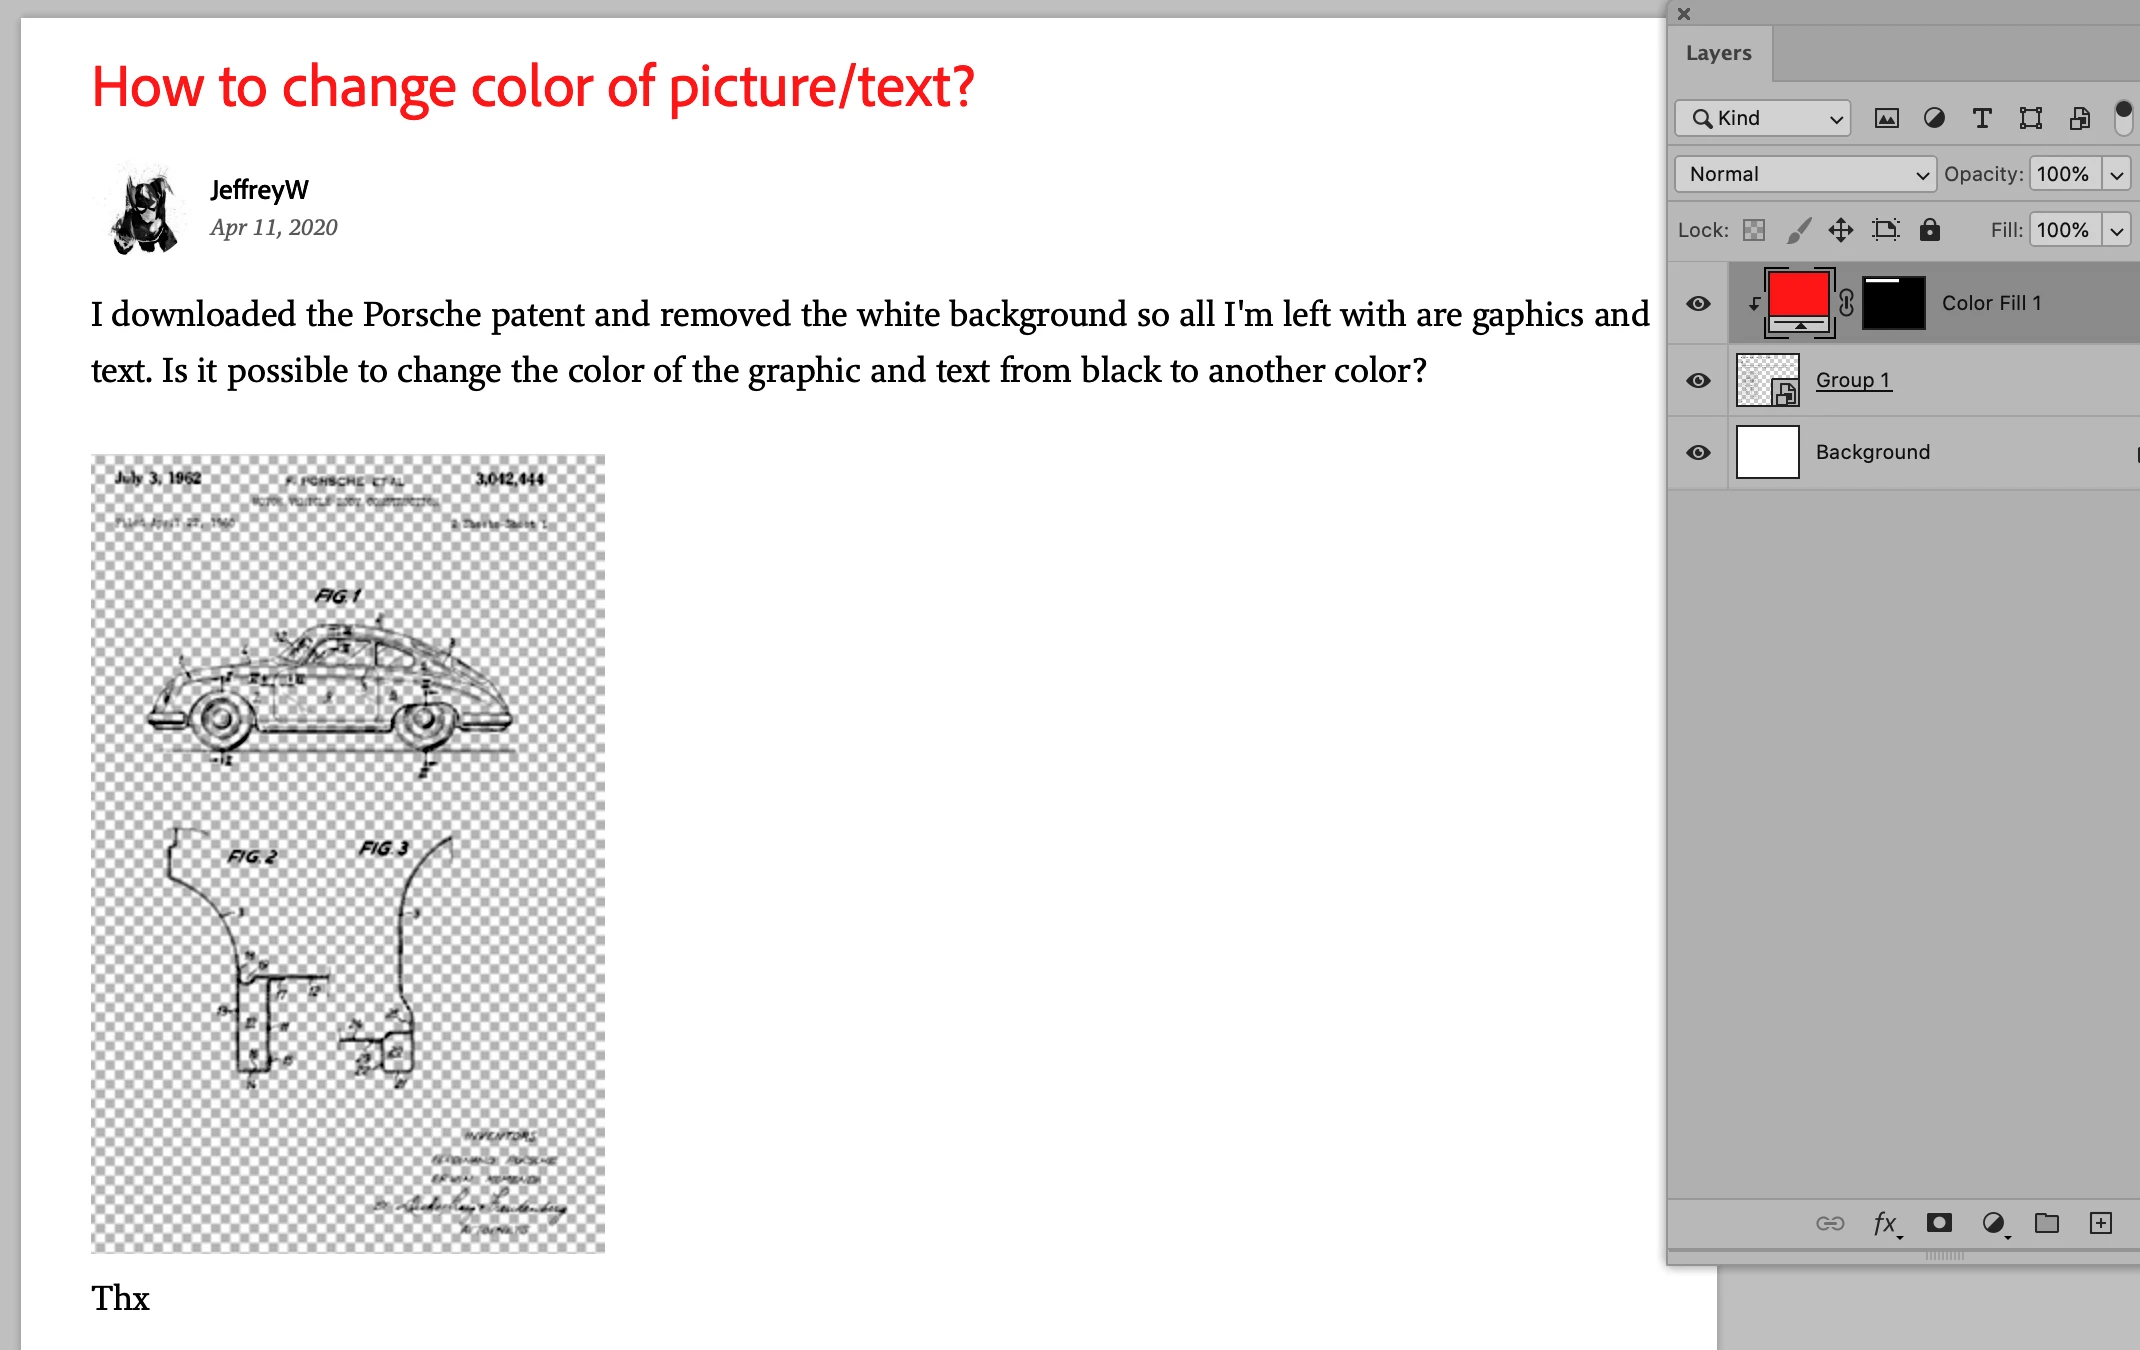Filter for shape layers icon
This screenshot has height=1350, width=2140.
point(2030,118)
